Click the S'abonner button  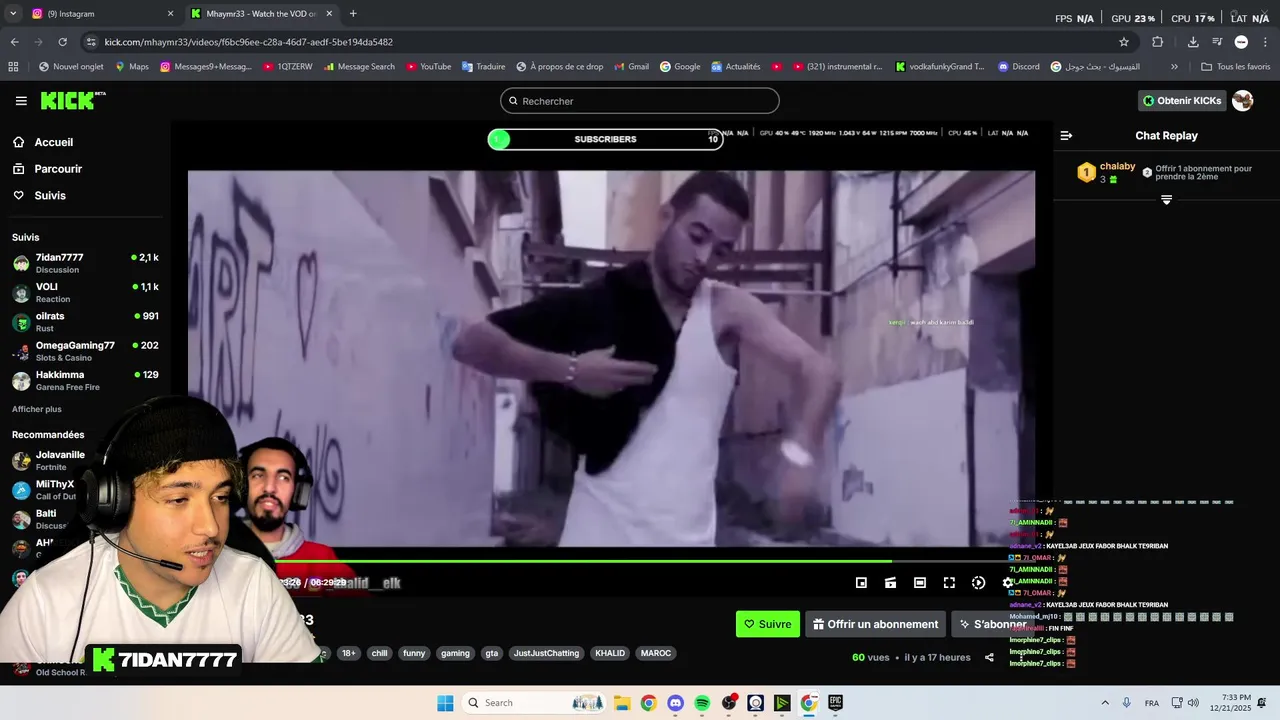point(992,624)
